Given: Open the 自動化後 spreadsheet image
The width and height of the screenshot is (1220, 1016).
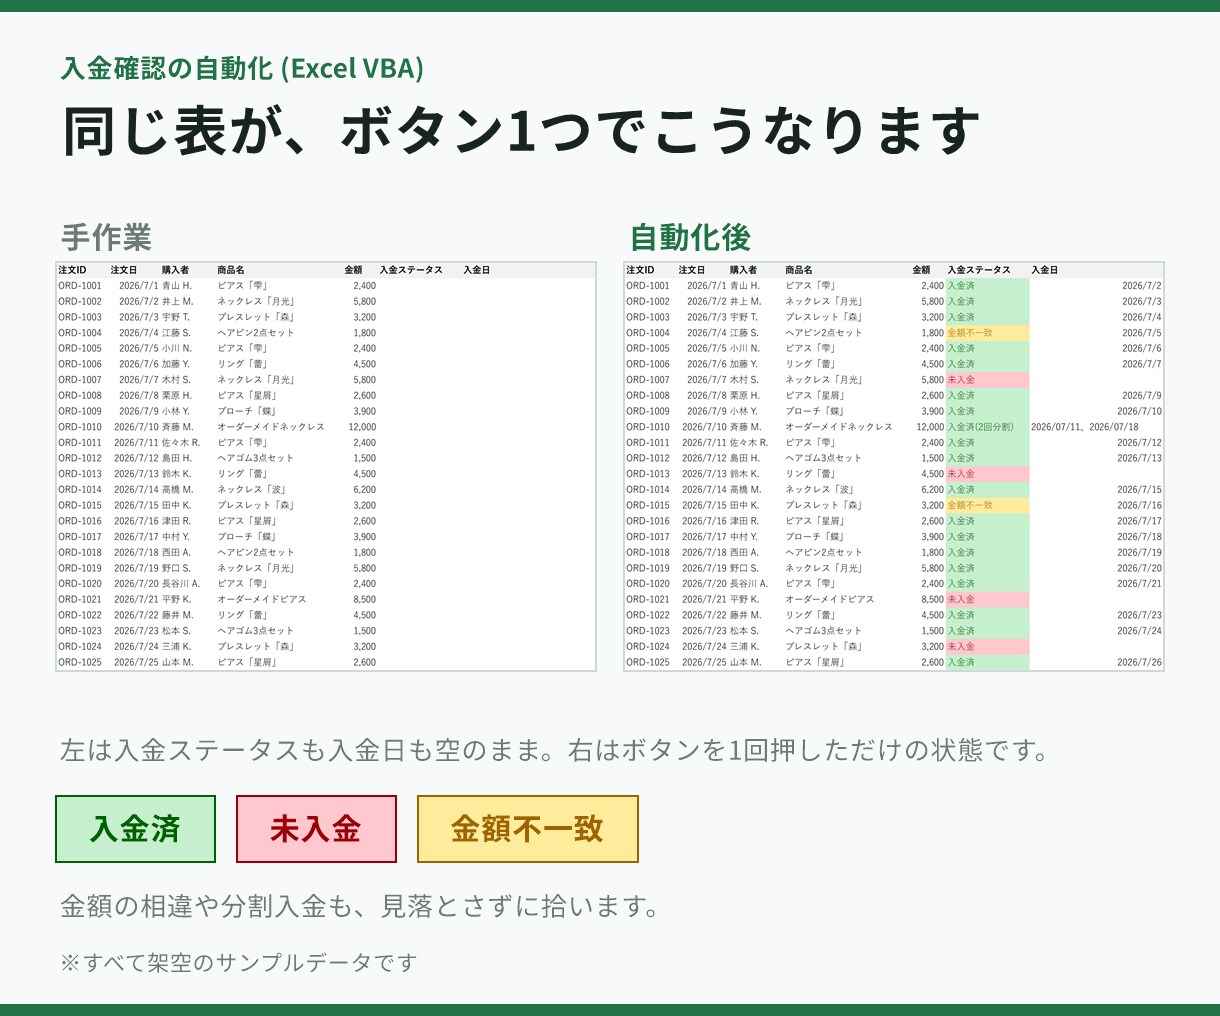Looking at the screenshot, I should coord(894,466).
